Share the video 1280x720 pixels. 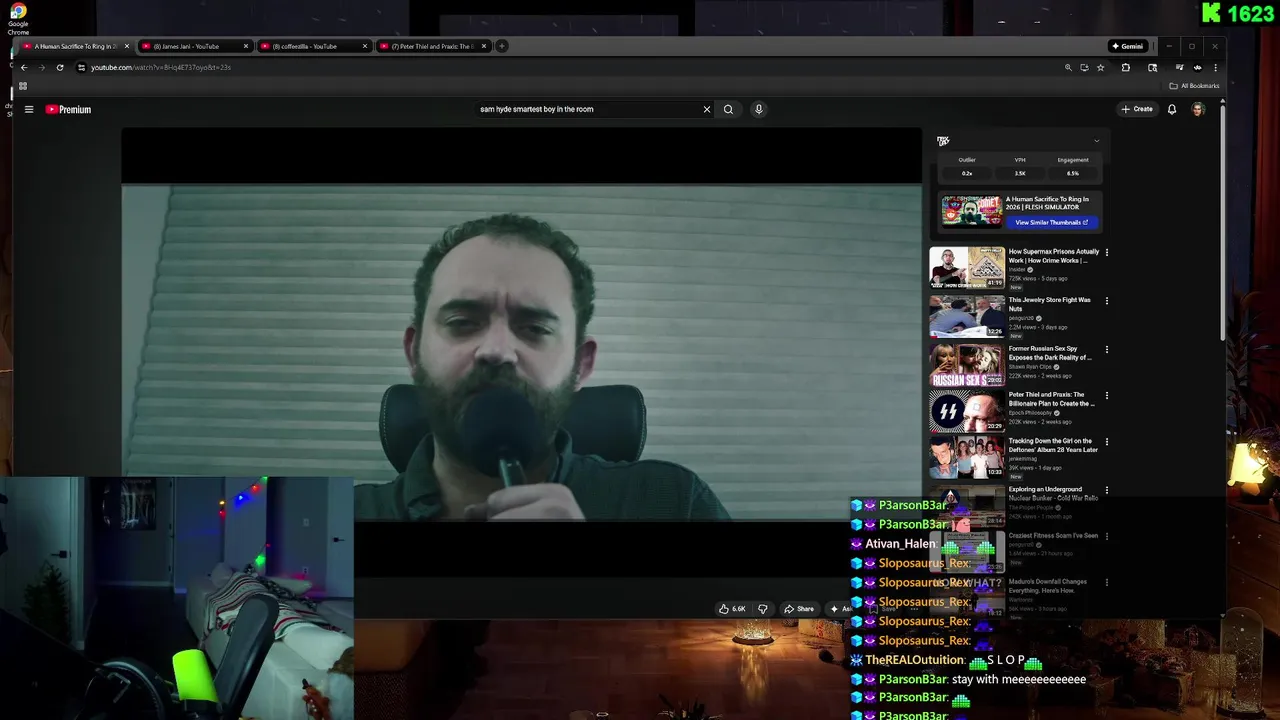coord(799,608)
